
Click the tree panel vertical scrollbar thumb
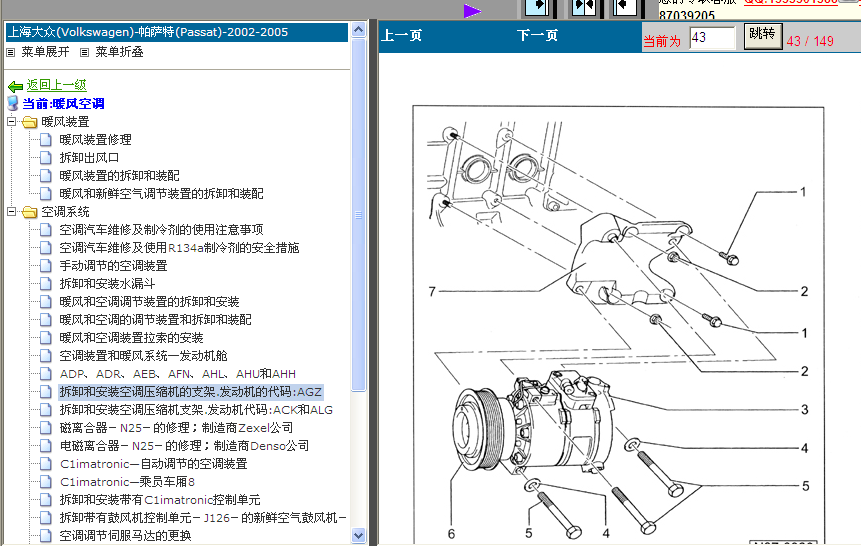click(359, 214)
